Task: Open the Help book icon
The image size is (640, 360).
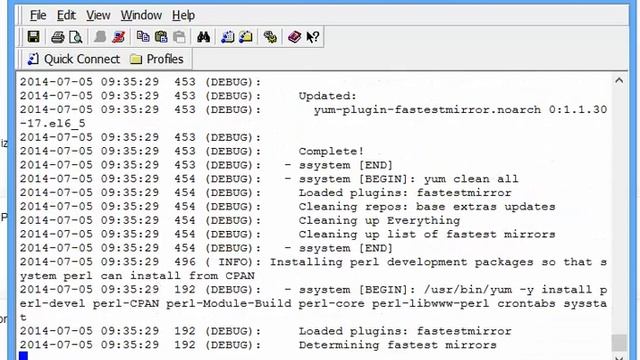Action: [294, 37]
